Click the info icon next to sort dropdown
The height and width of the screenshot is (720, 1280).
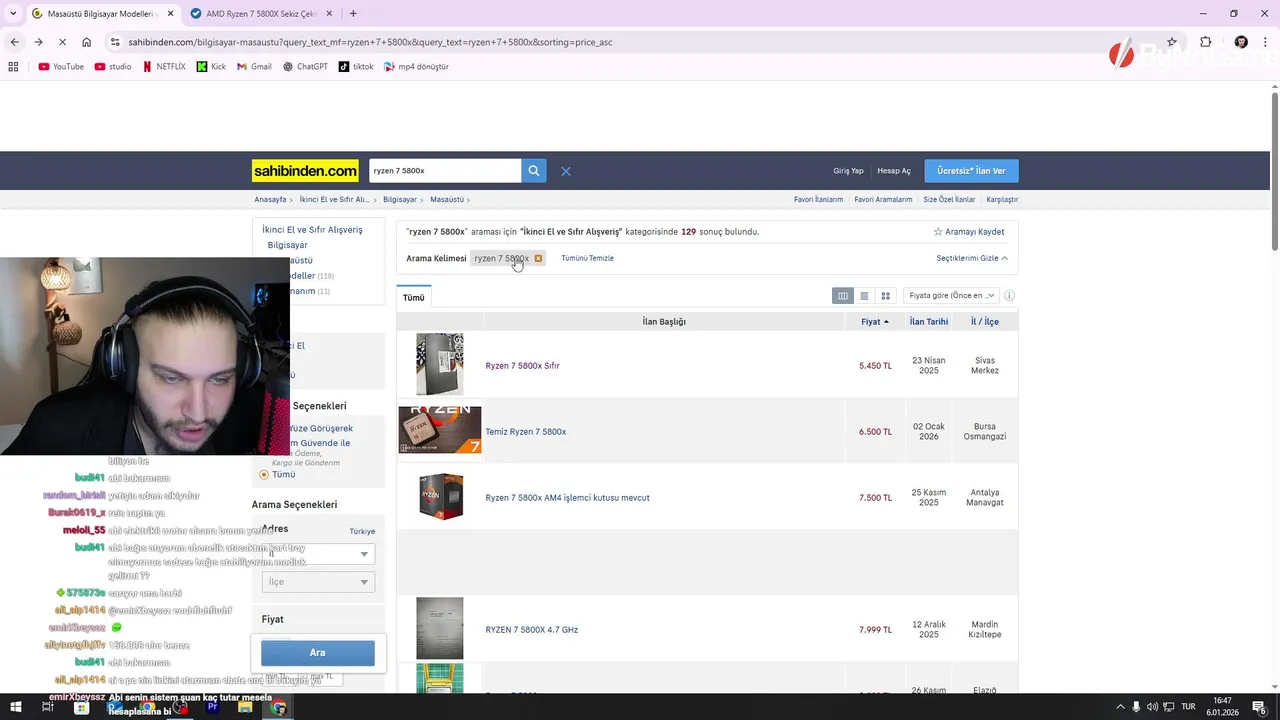[x=1009, y=296]
